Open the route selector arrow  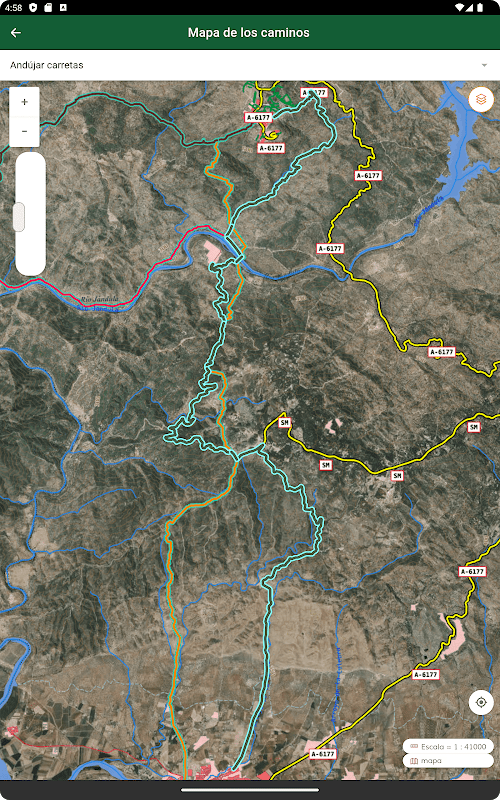[x=484, y=65]
